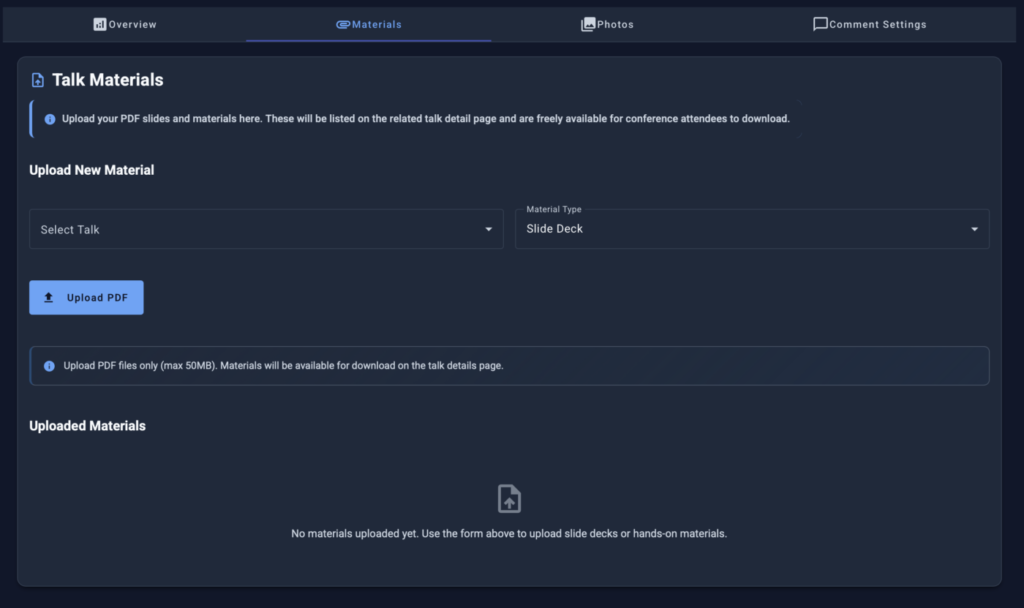This screenshot has height=608, width=1024.
Task: Click the info icon beside max 50MB note
Action: [49, 366]
